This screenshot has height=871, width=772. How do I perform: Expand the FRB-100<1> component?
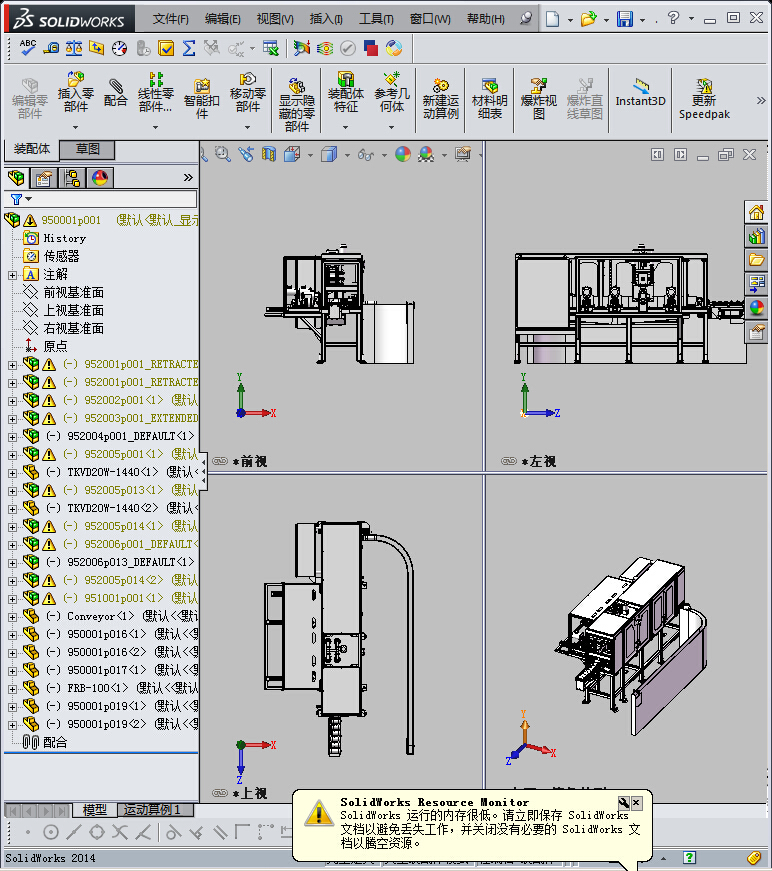pyautogui.click(x=12, y=689)
